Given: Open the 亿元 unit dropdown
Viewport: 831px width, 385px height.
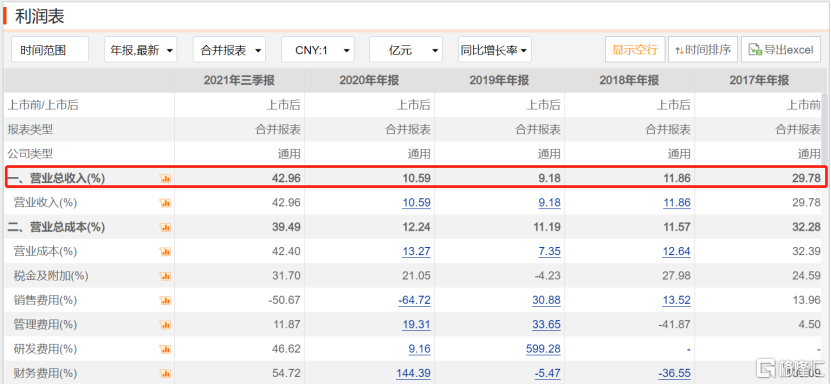Looking at the screenshot, I should [405, 50].
